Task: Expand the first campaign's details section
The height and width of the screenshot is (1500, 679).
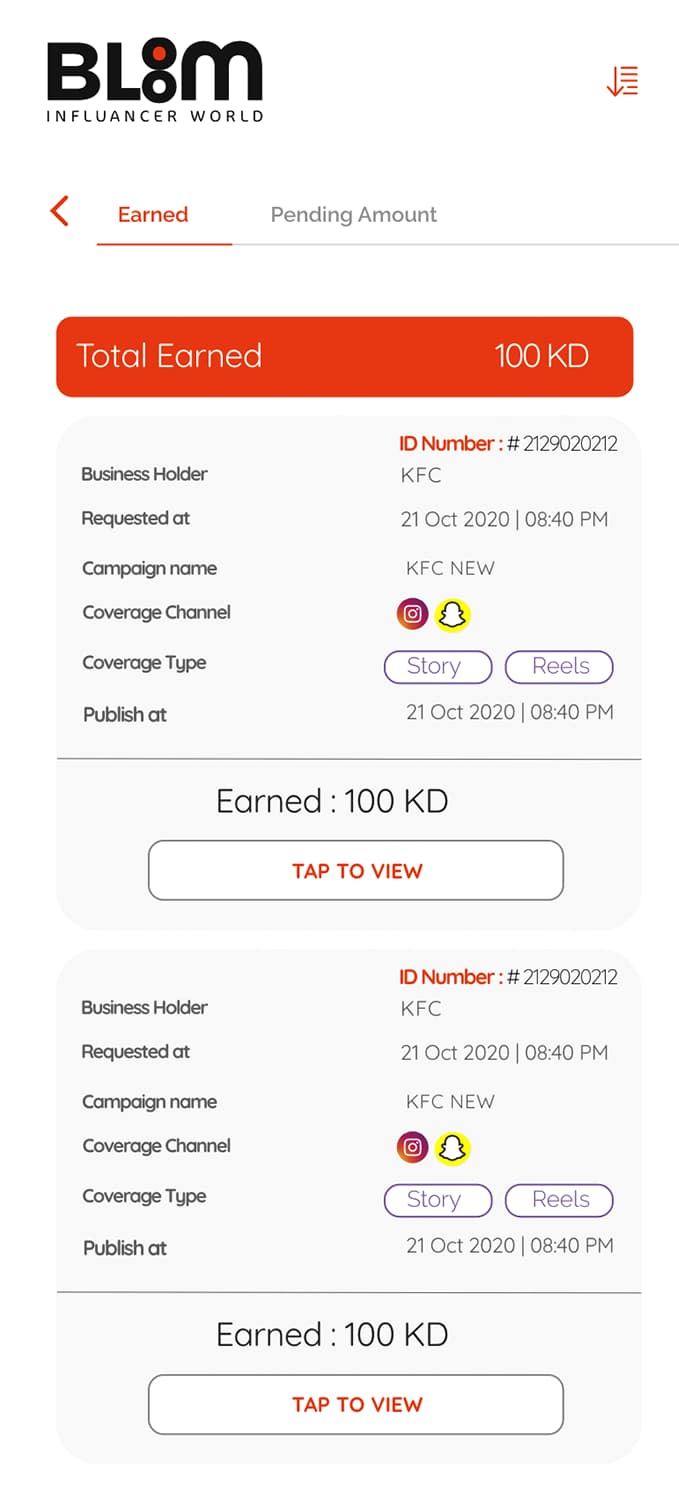Action: pyautogui.click(x=345, y=580)
